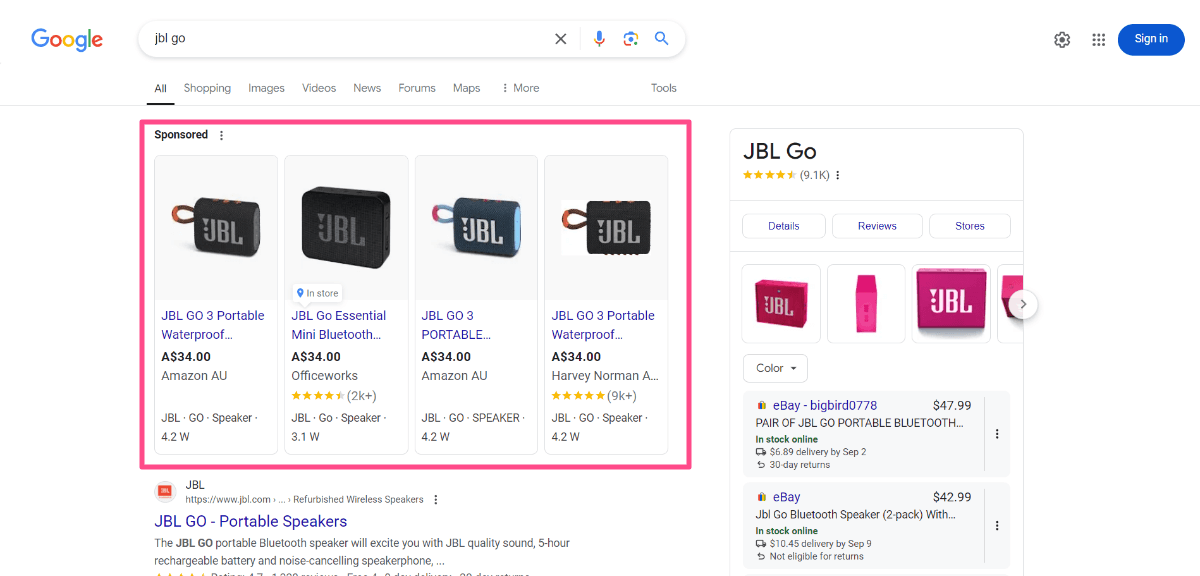Switch to the Images tab

coord(266,88)
